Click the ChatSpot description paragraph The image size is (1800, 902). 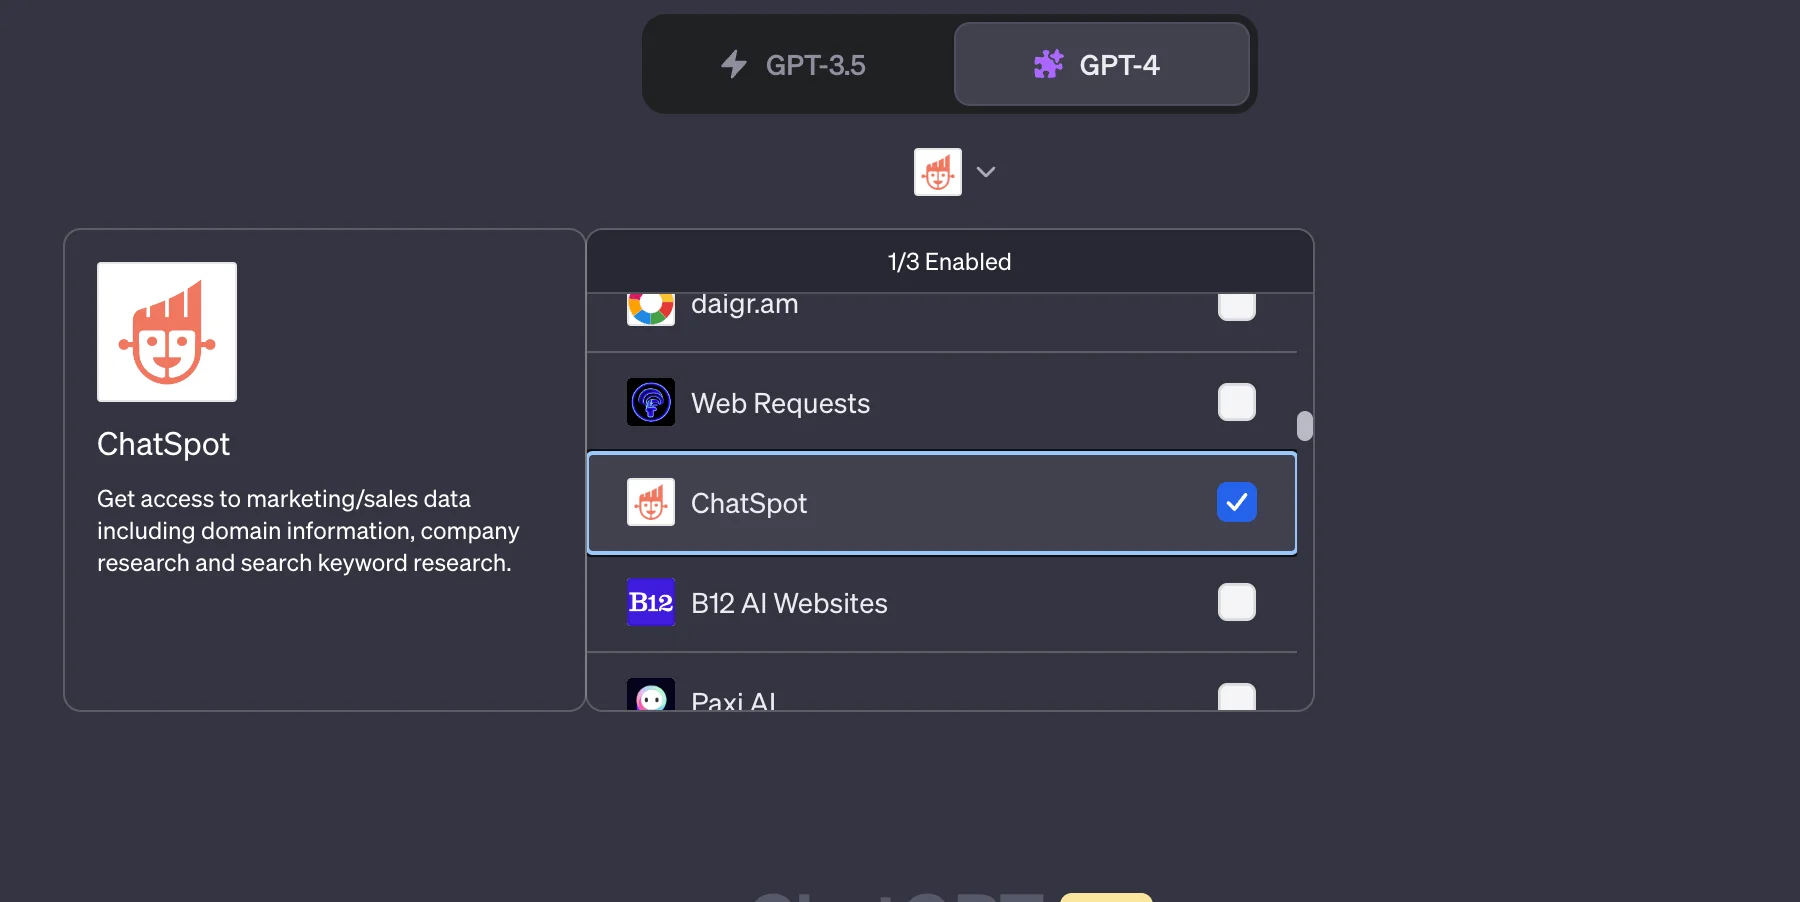tap(308, 531)
